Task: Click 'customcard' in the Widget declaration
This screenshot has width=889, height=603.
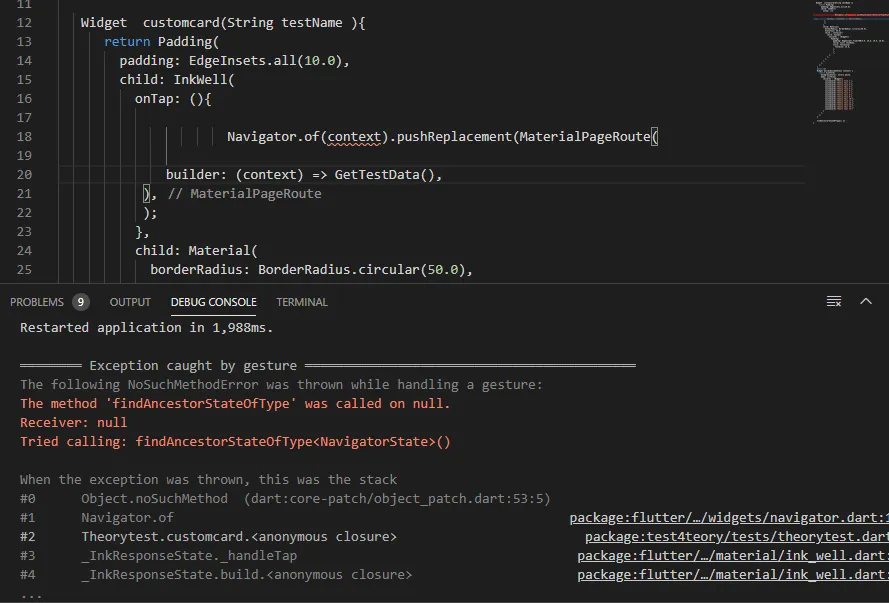Action: click(181, 23)
